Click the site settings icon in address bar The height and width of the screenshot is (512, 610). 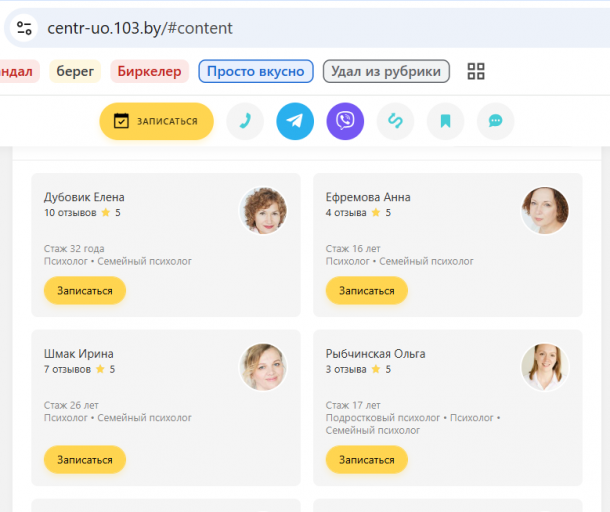pyautogui.click(x=24, y=28)
